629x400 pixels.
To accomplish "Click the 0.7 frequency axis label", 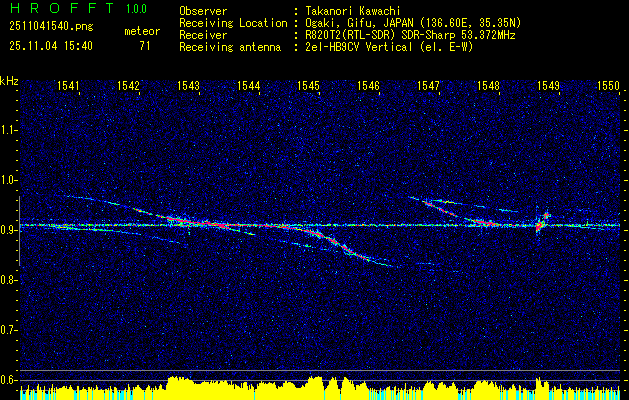I will pyautogui.click(x=9, y=330).
